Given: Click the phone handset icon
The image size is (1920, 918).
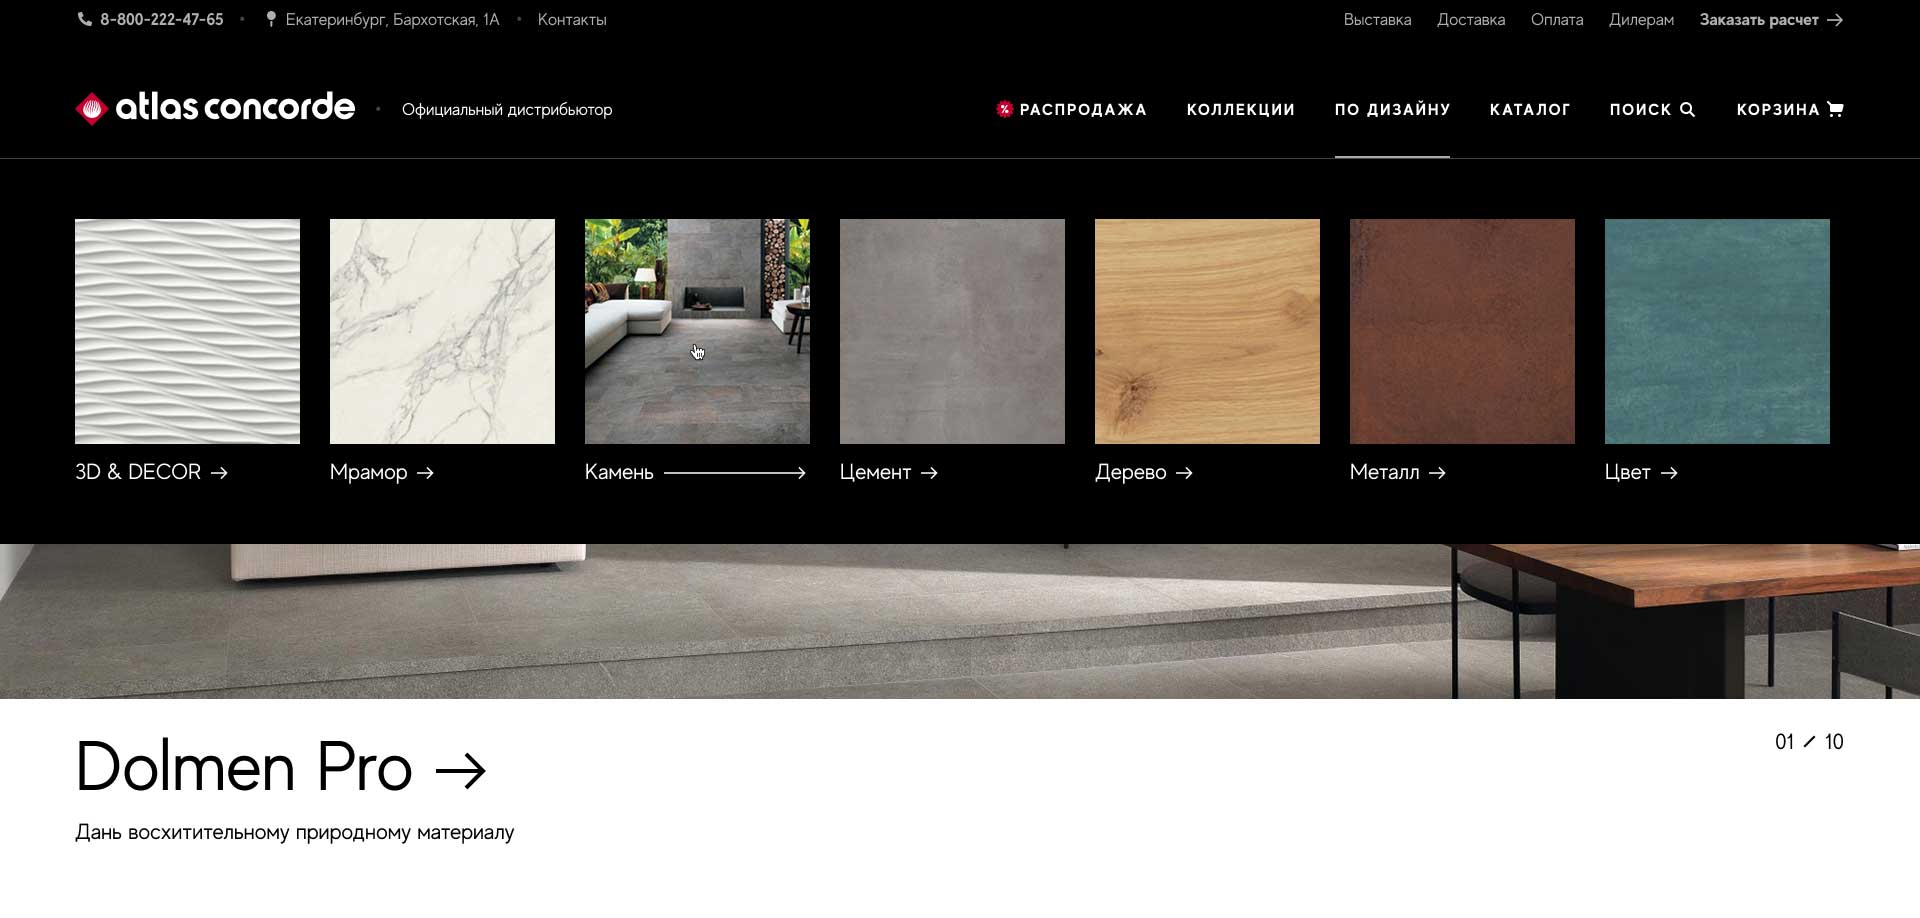Looking at the screenshot, I should click(85, 19).
